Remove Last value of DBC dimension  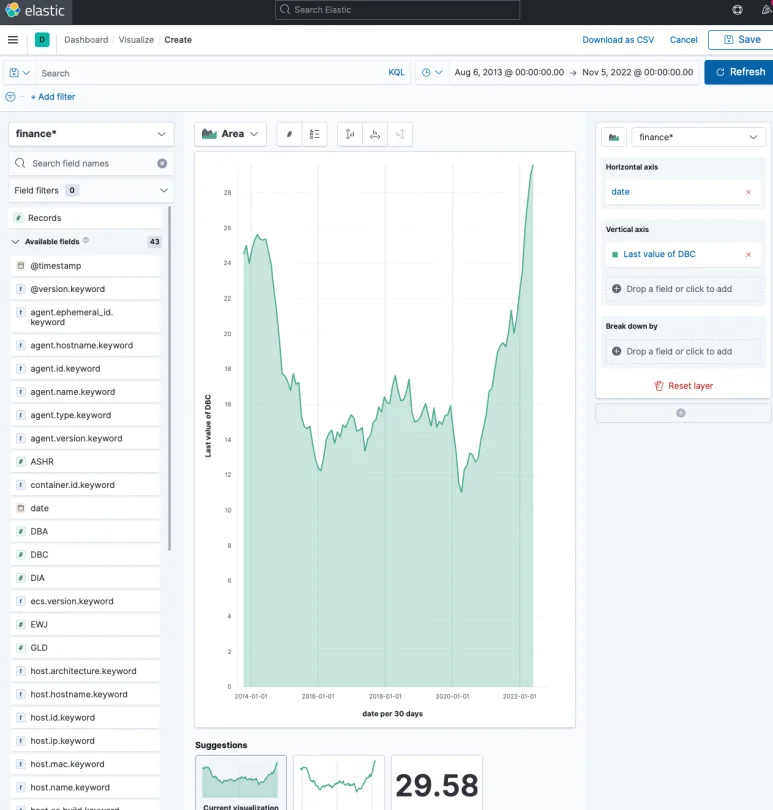pos(748,255)
